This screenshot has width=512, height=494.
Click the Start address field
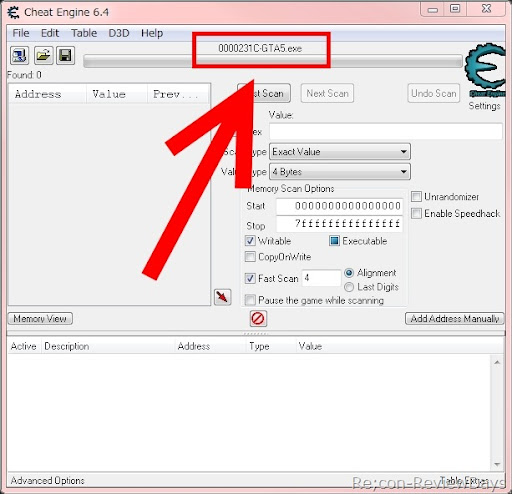[339, 206]
